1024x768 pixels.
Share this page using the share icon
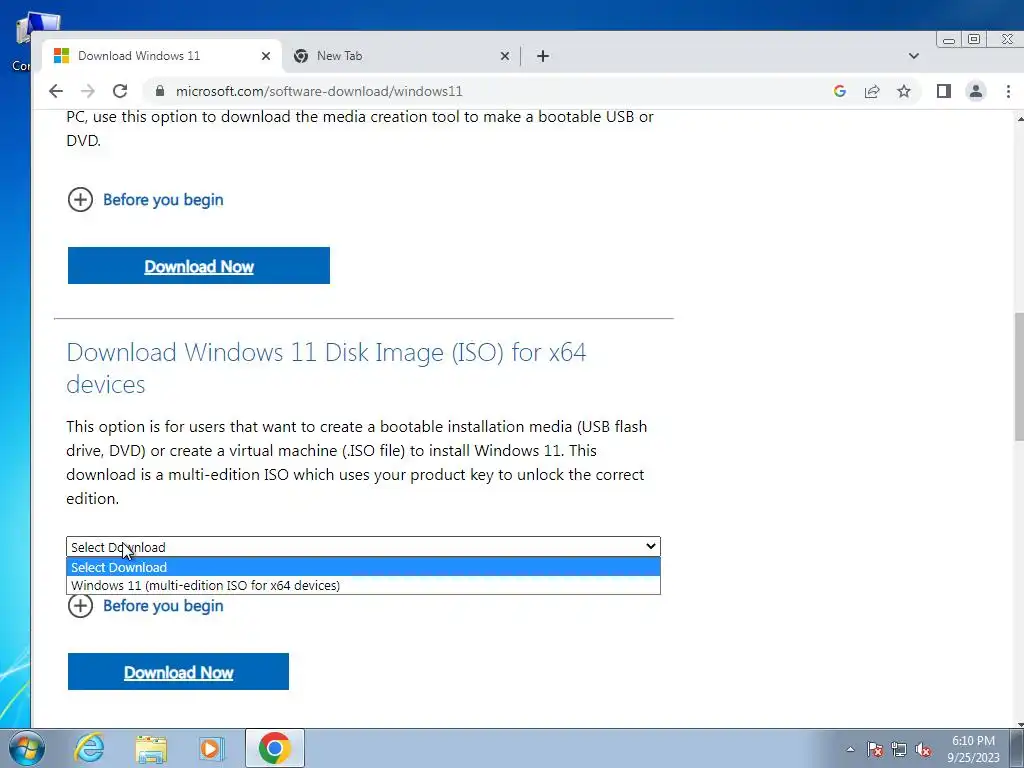[x=872, y=91]
